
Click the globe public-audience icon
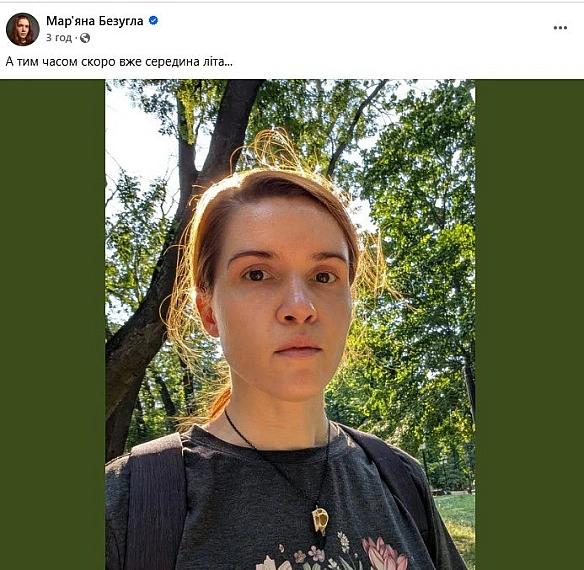[x=85, y=38]
